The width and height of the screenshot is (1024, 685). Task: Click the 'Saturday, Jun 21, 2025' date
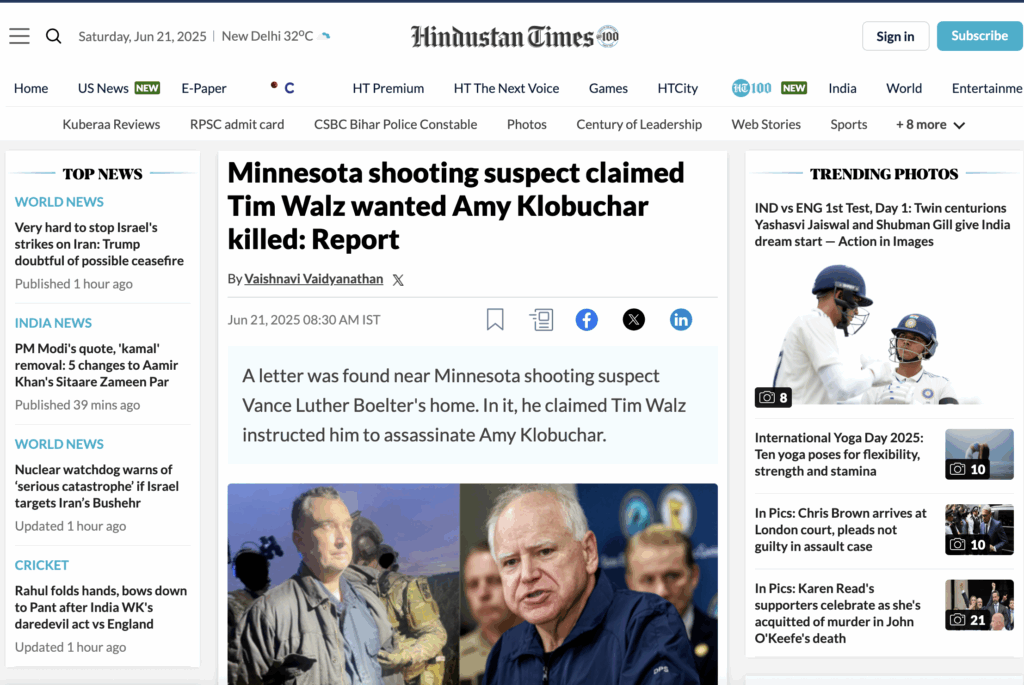click(142, 37)
